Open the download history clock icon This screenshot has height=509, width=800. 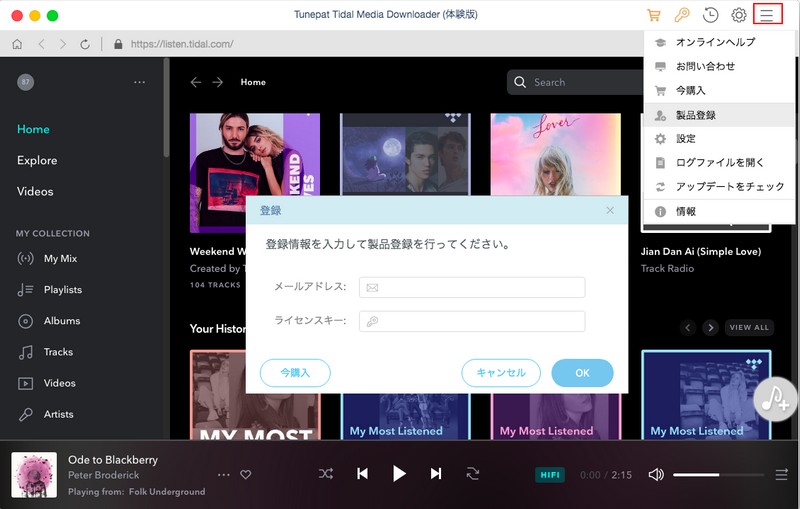tap(710, 15)
